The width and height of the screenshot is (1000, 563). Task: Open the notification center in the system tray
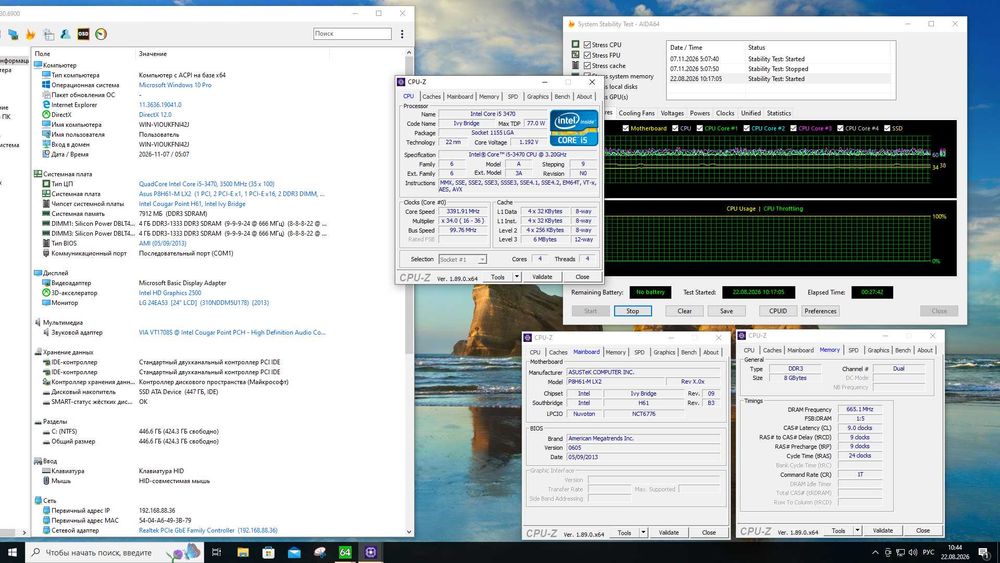[984, 552]
